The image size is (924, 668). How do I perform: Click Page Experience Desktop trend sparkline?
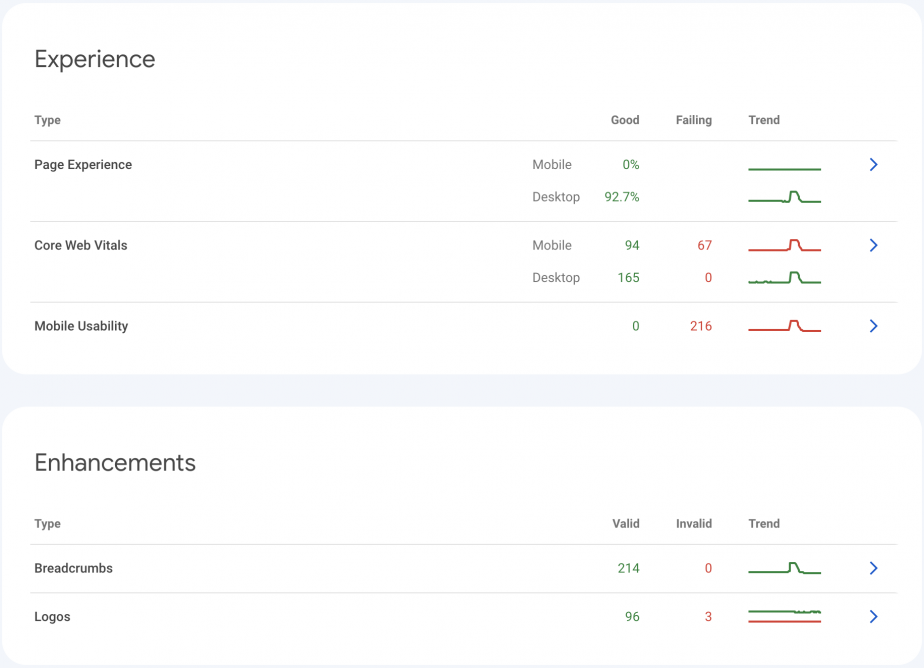(x=784, y=197)
